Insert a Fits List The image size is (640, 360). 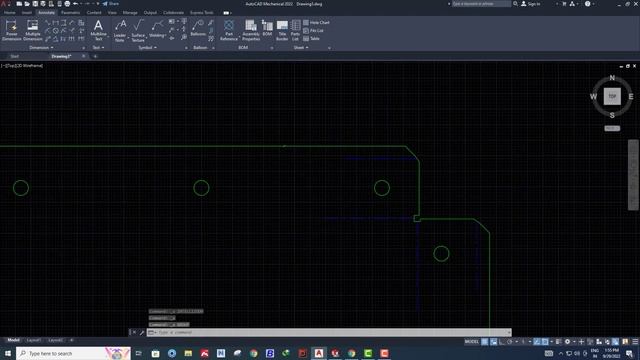[313, 31]
